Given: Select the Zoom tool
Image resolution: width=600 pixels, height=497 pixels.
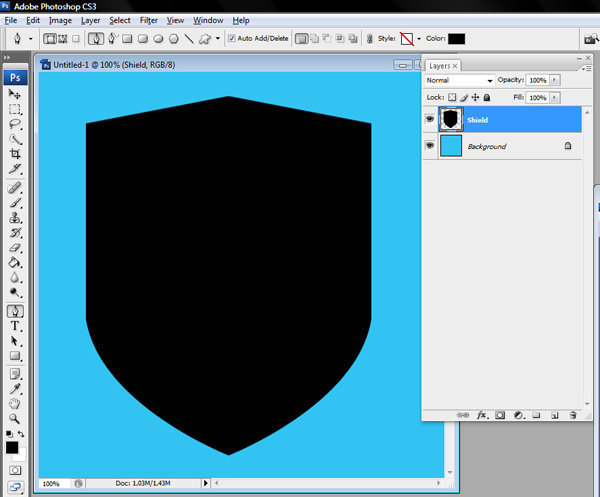Looking at the screenshot, I should pyautogui.click(x=15, y=419).
